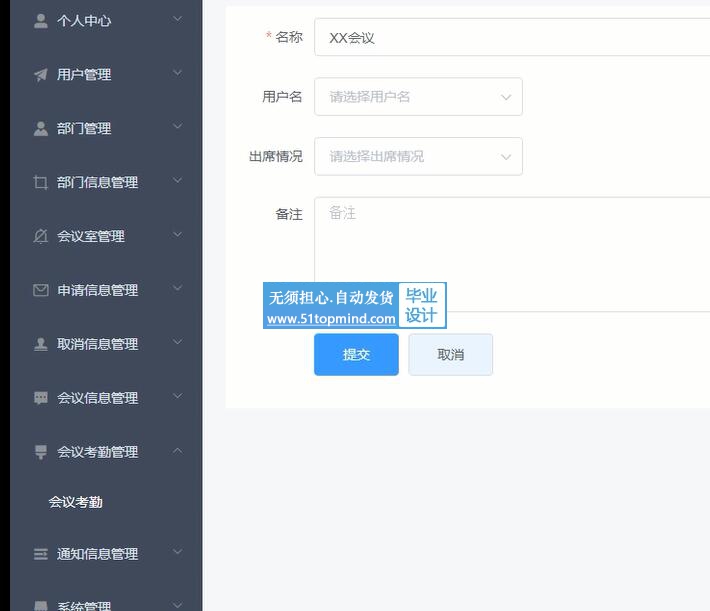Screen dimensions: 710x611
Task: Click the 提交 submit button
Action: click(x=356, y=355)
